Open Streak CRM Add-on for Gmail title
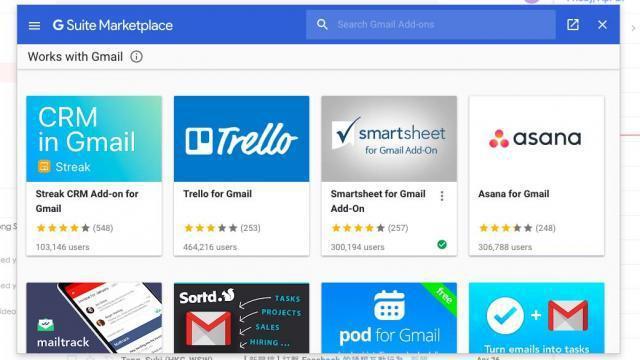 coord(87,201)
